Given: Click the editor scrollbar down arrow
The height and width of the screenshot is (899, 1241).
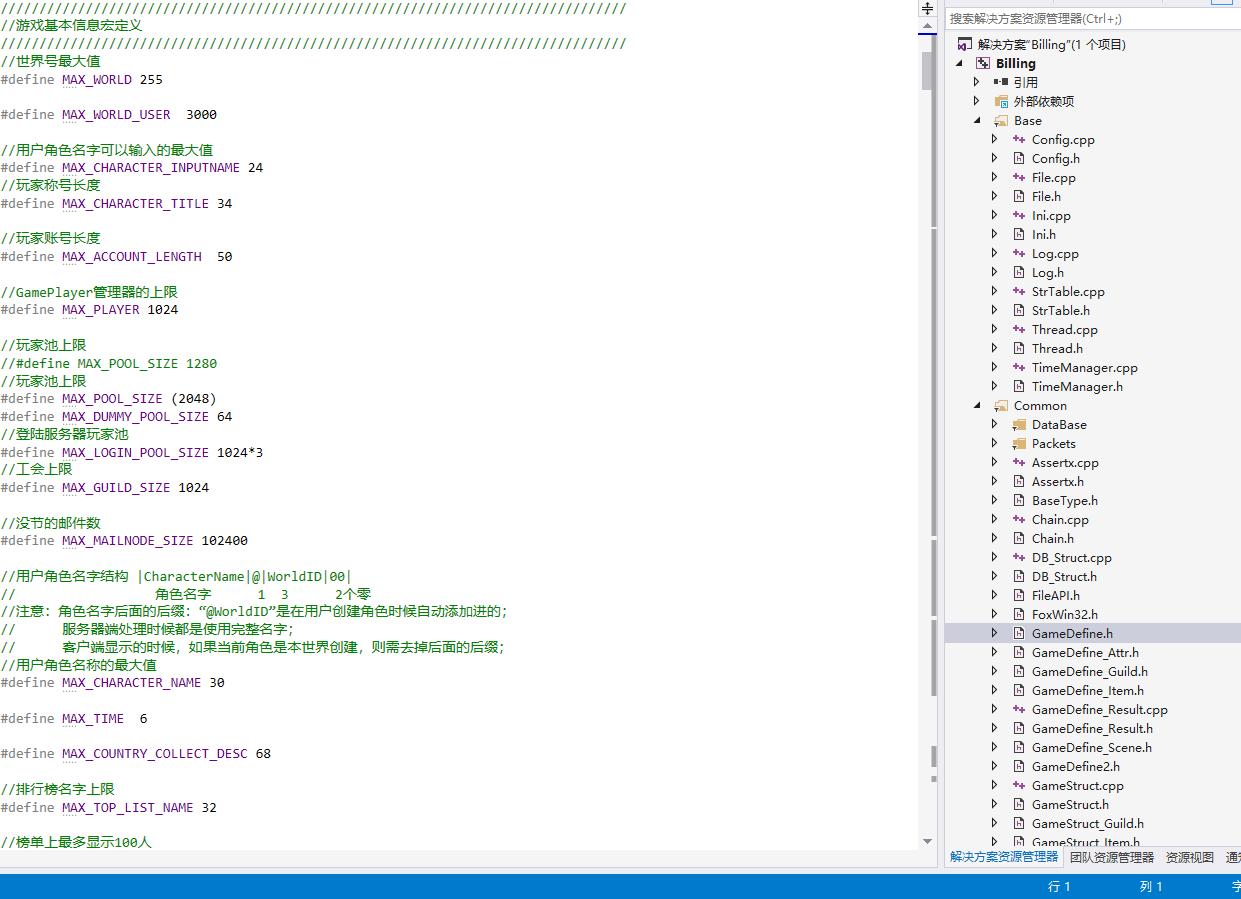Looking at the screenshot, I should 927,841.
